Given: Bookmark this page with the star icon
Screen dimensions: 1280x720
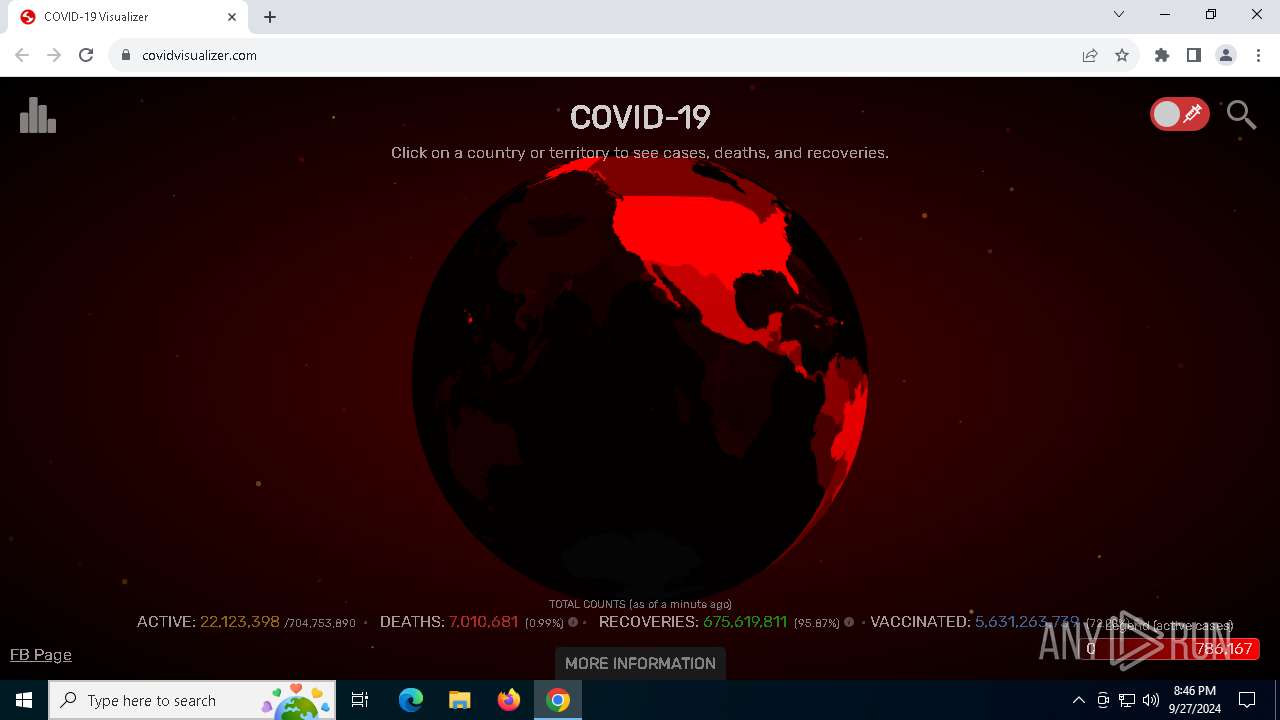Looking at the screenshot, I should click(x=1122, y=55).
